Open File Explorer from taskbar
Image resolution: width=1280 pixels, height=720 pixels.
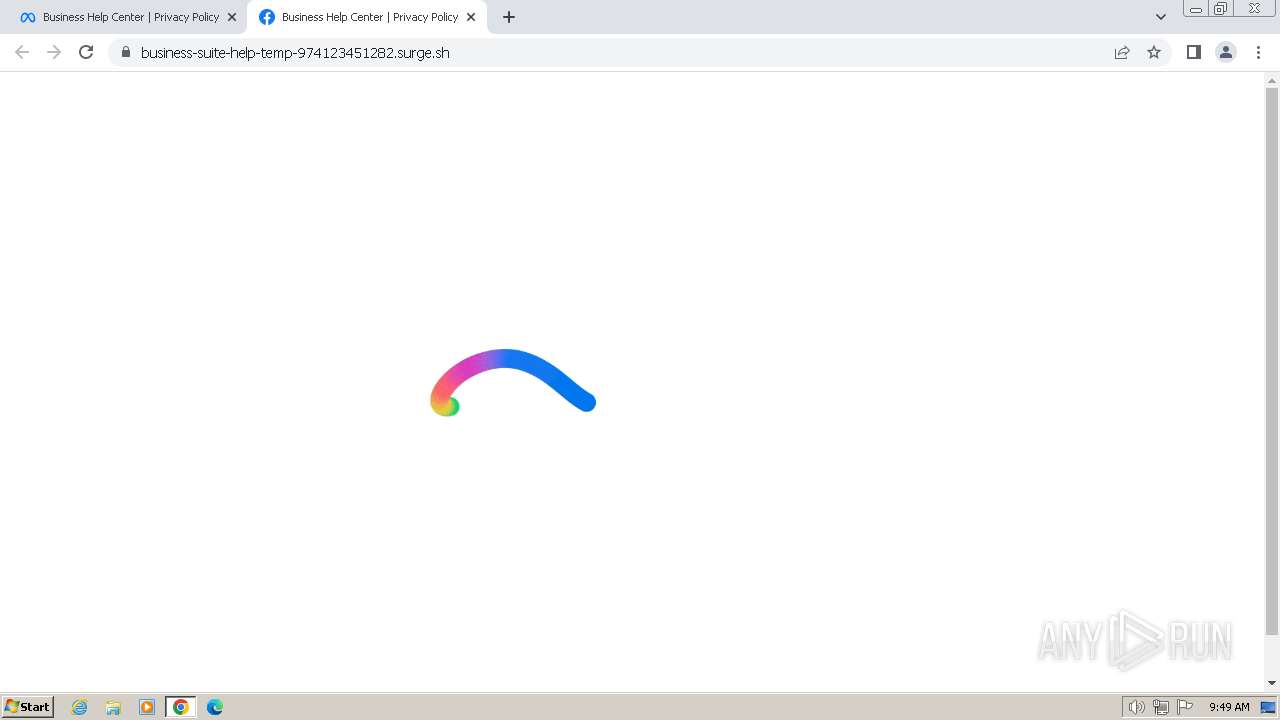pyautogui.click(x=113, y=707)
